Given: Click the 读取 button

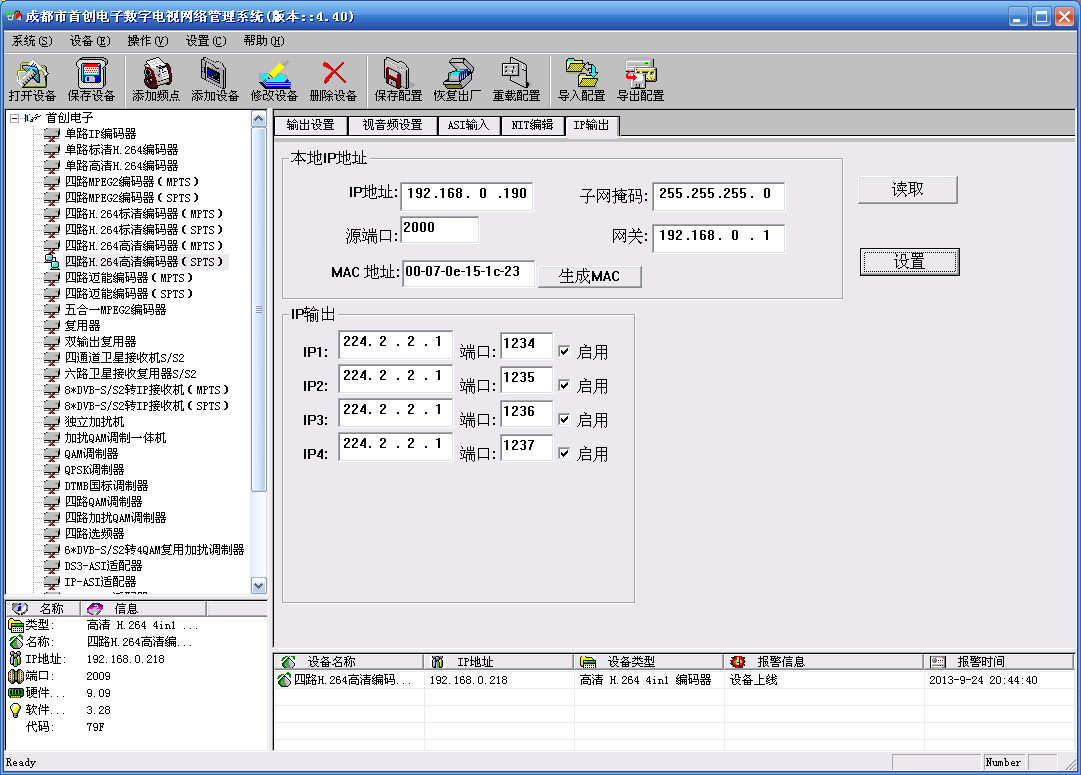Looking at the screenshot, I should [x=907, y=190].
